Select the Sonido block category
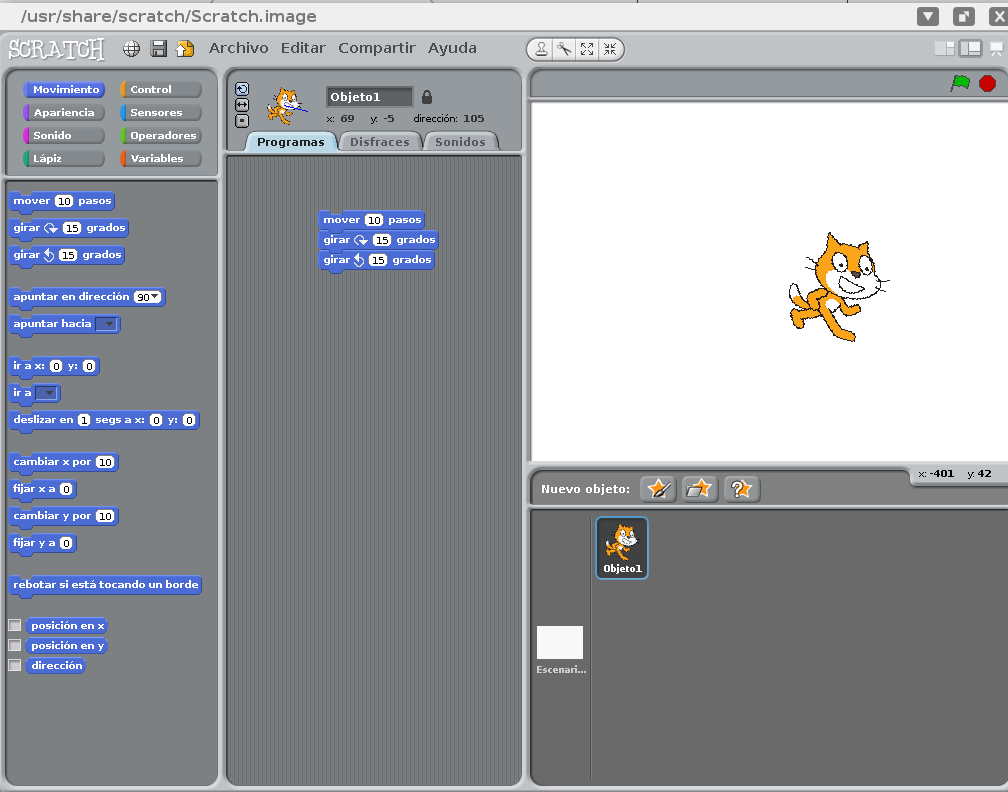Screen dimensions: 1008x792 [x=64, y=136]
